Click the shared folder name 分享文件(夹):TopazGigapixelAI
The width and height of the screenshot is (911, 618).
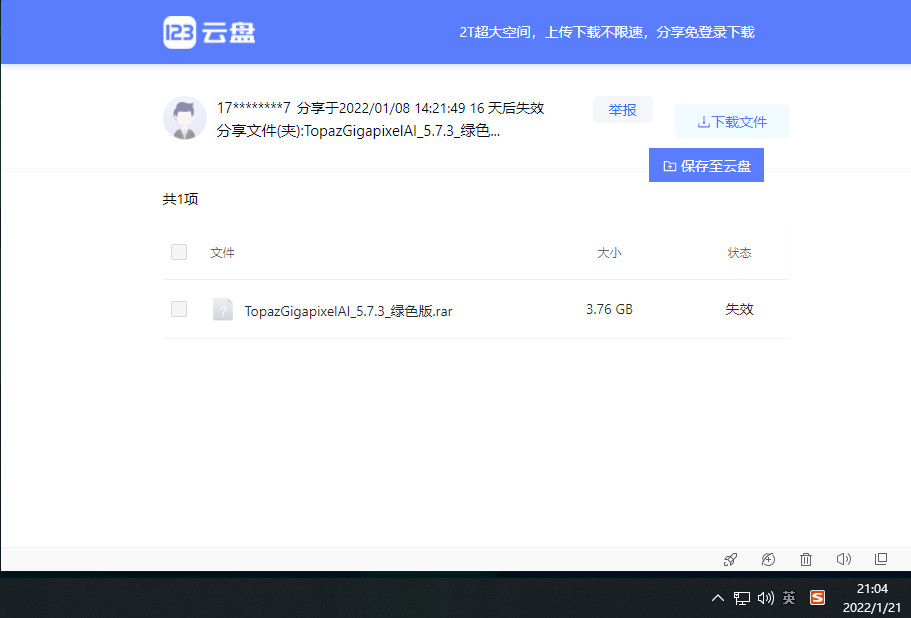358,131
